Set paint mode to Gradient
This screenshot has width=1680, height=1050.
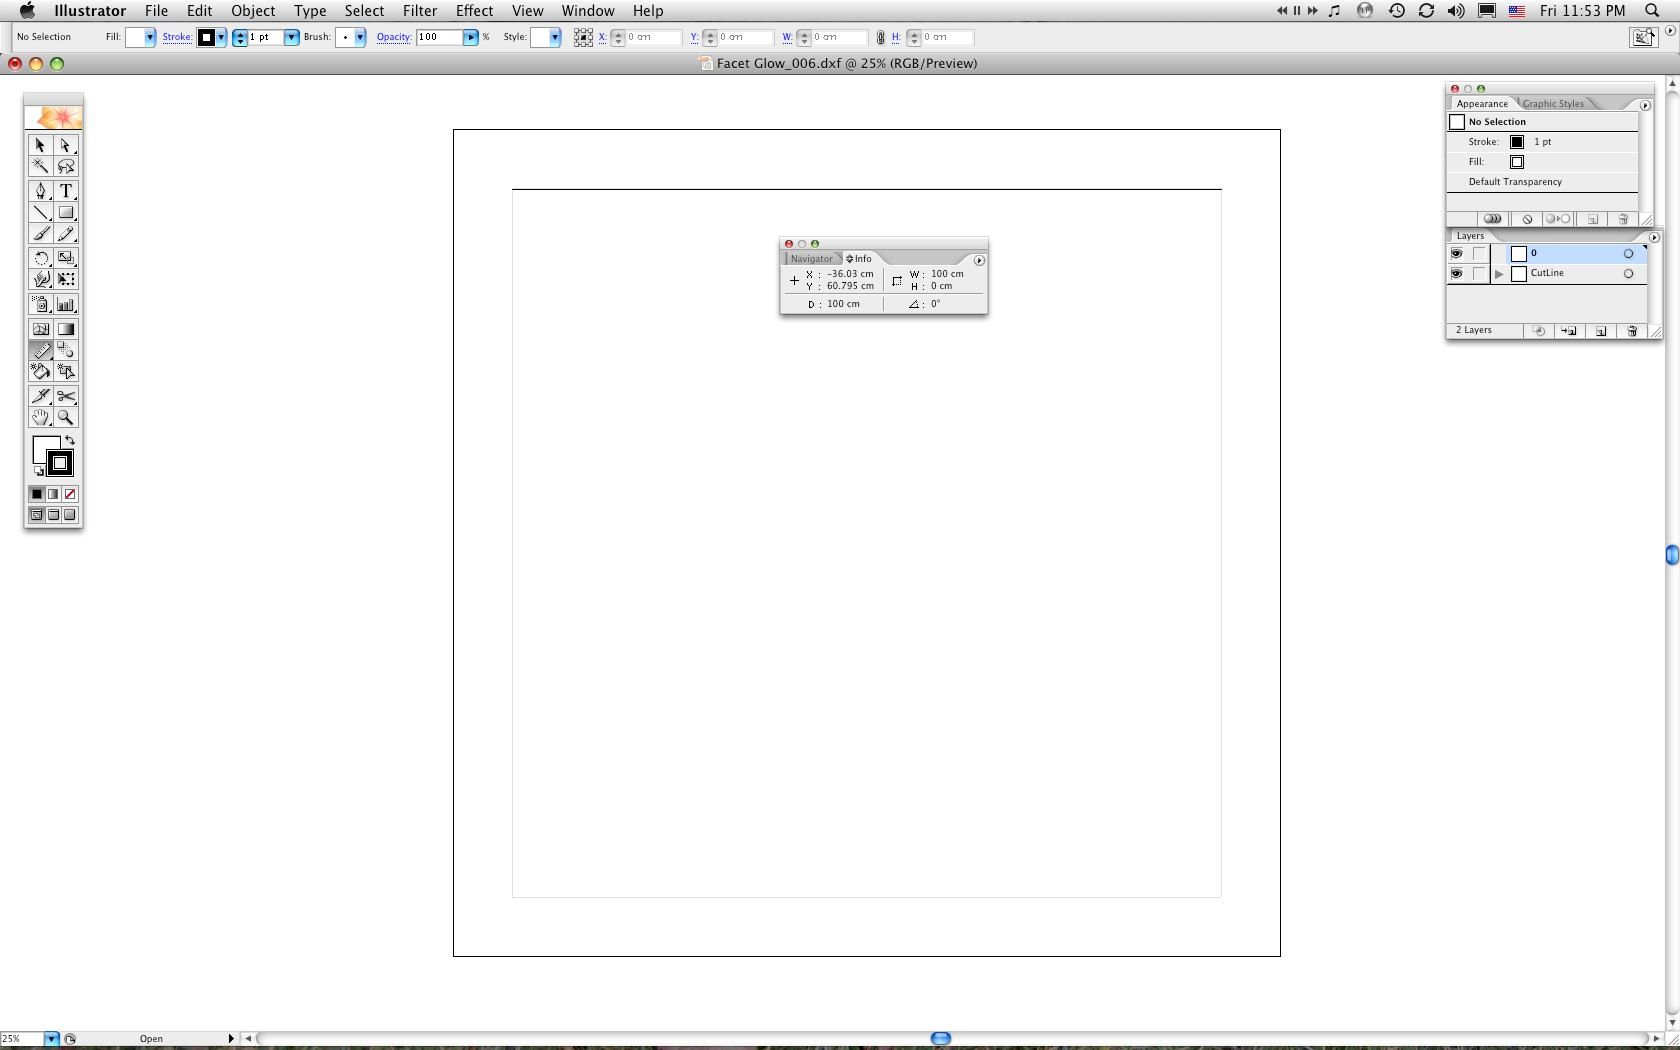[x=53, y=494]
